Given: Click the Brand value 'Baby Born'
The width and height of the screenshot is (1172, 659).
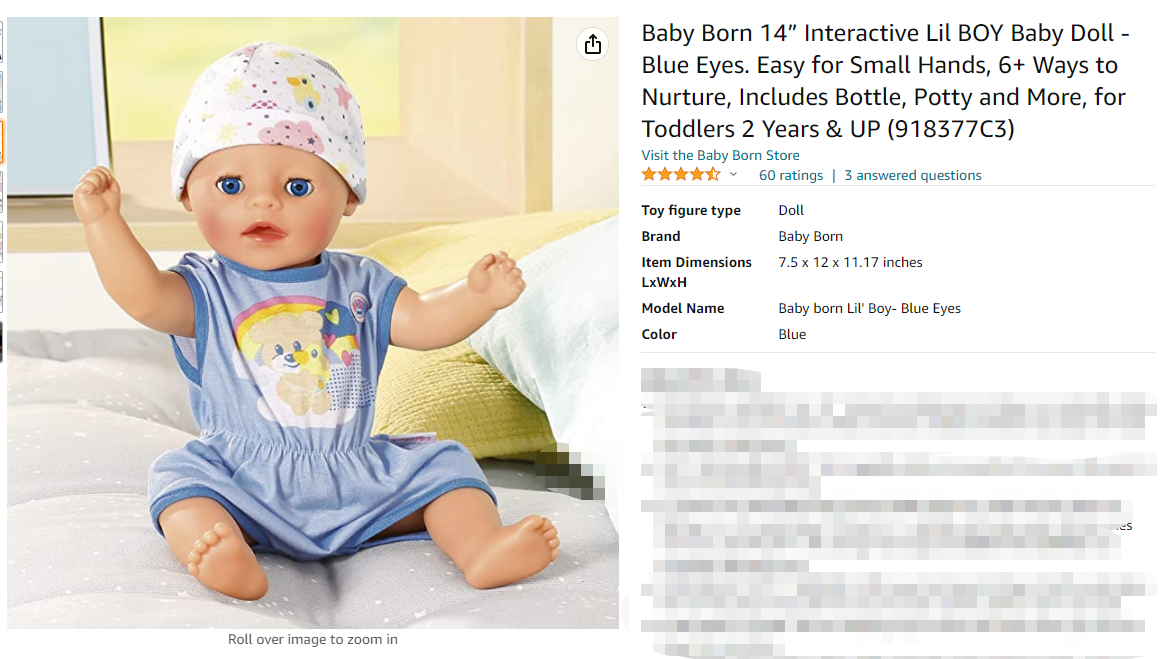Looking at the screenshot, I should click(810, 236).
